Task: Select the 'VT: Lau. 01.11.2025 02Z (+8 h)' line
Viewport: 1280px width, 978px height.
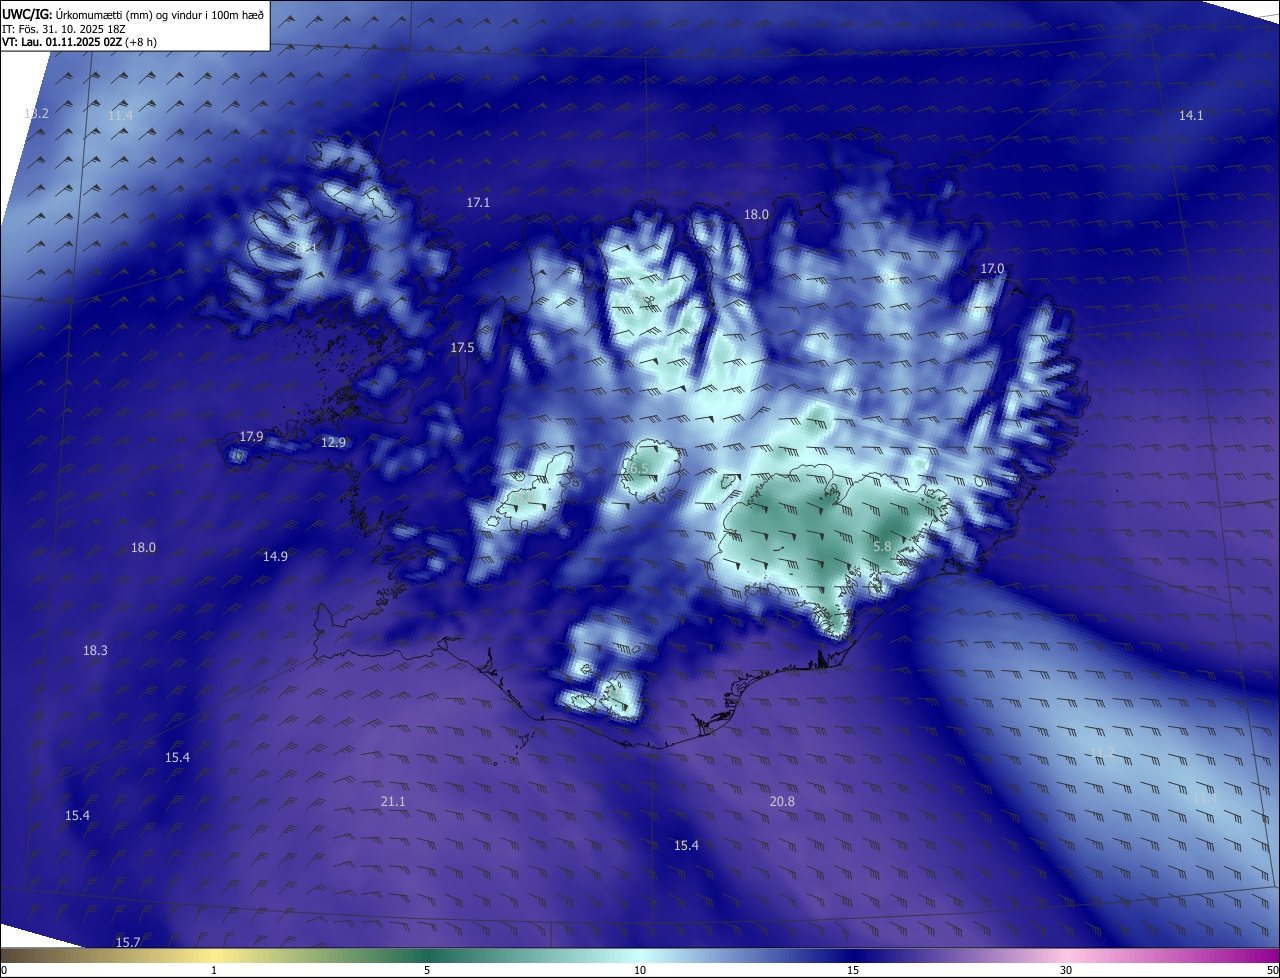Action: click(79, 42)
